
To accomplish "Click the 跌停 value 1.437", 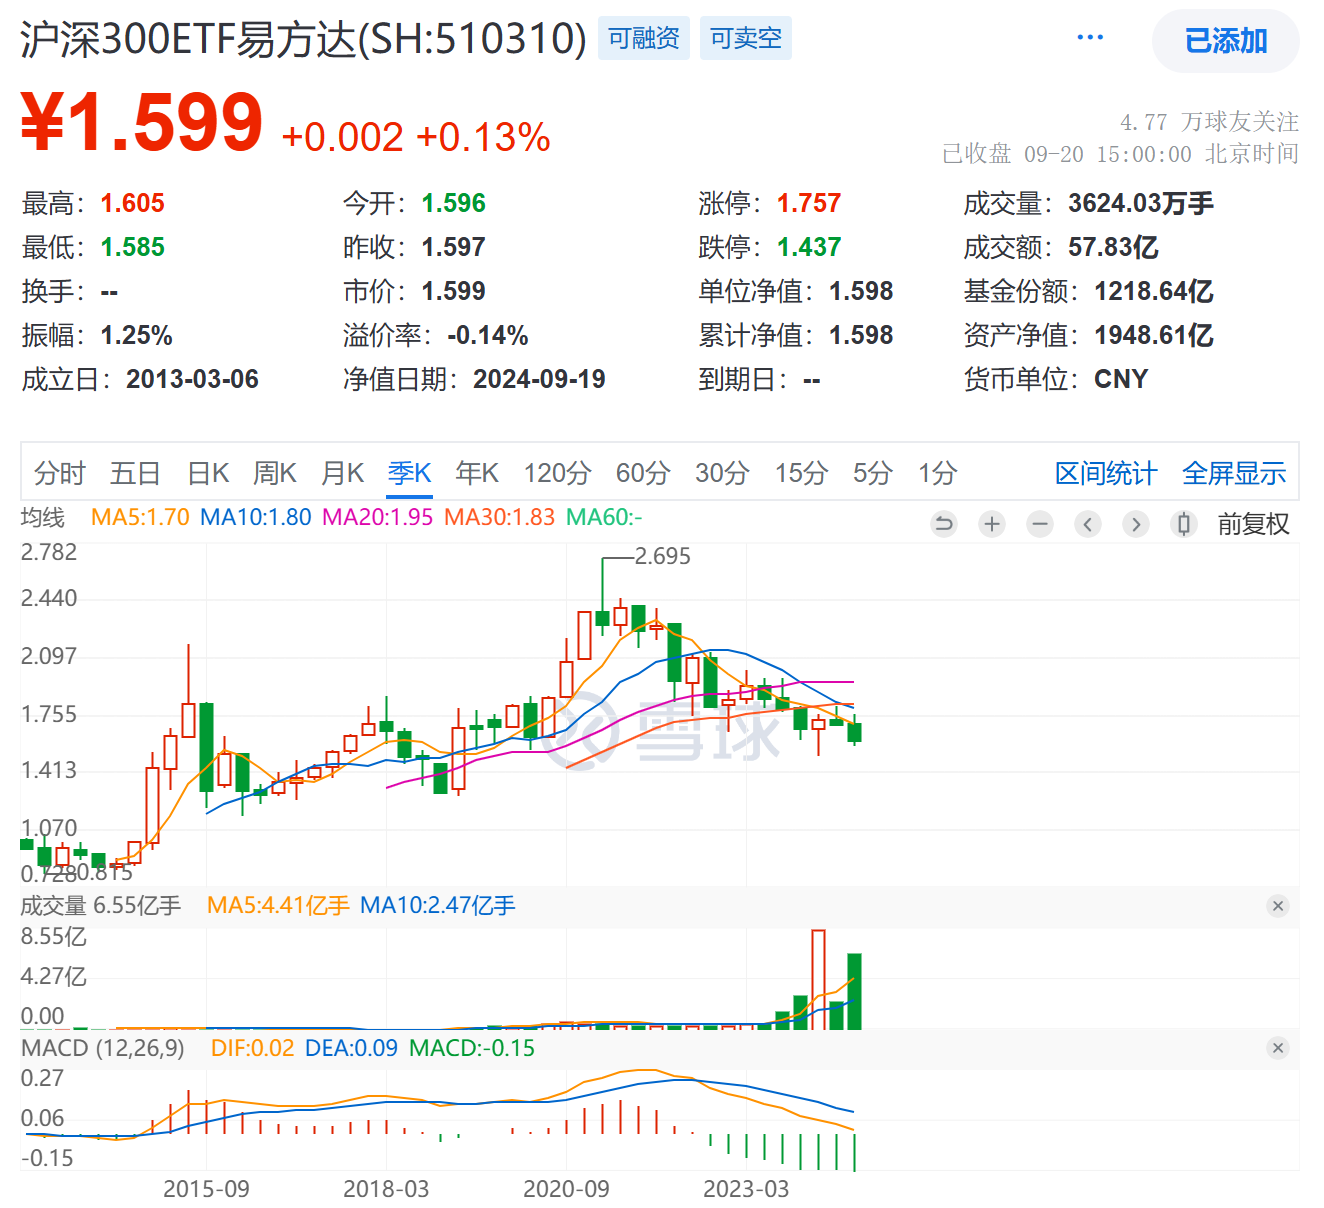I will (809, 247).
